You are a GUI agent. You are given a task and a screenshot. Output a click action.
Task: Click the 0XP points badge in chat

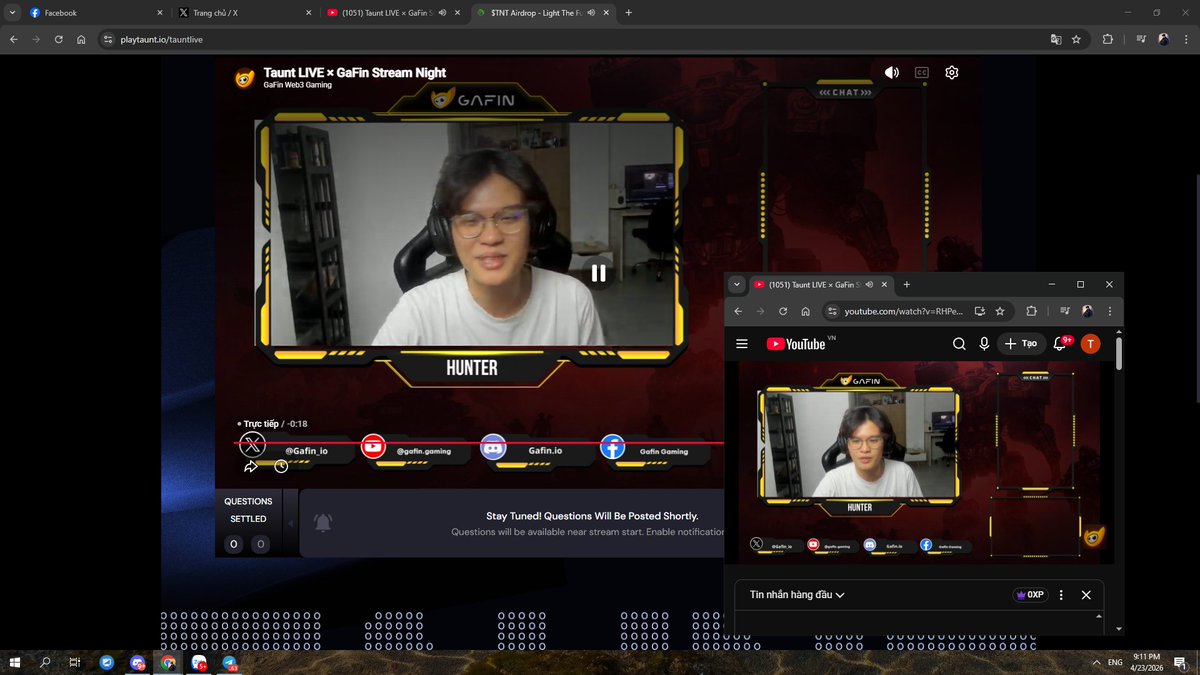(1029, 595)
